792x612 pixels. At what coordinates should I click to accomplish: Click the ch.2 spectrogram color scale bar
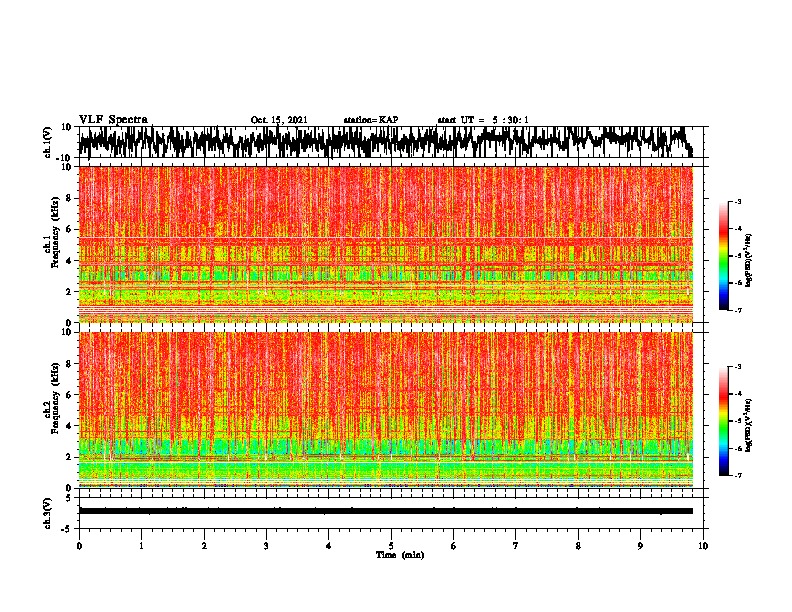click(723, 421)
